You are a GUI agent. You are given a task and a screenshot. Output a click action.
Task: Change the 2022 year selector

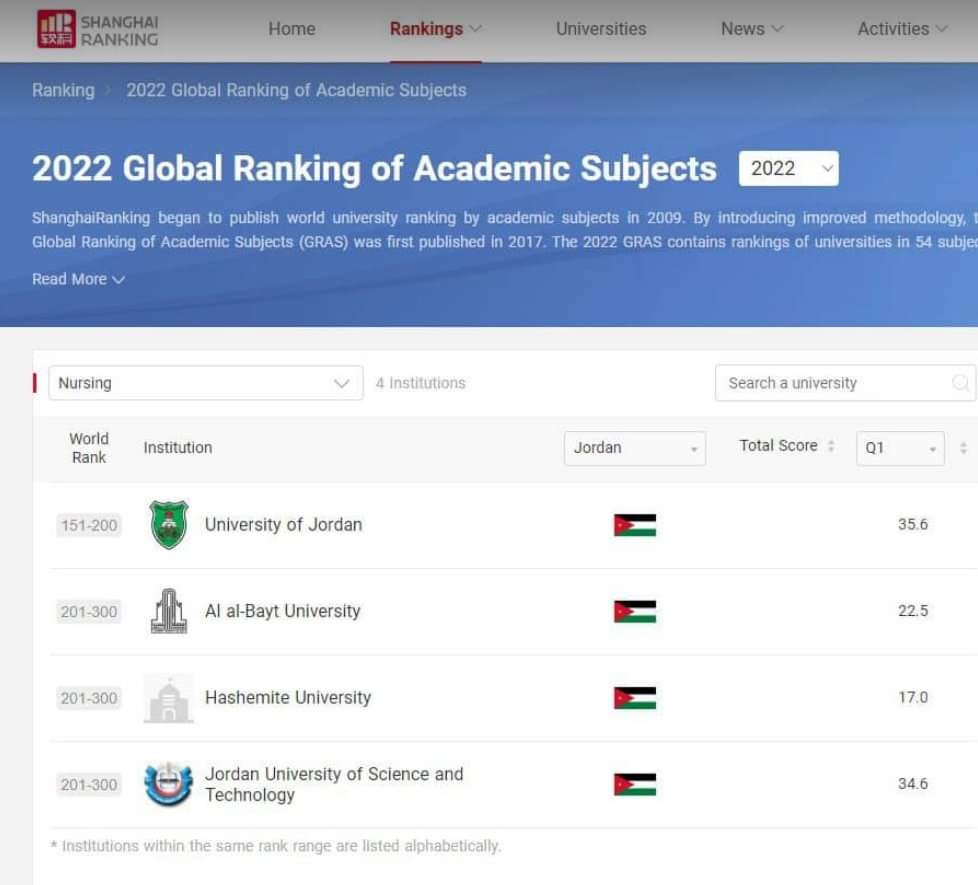788,168
